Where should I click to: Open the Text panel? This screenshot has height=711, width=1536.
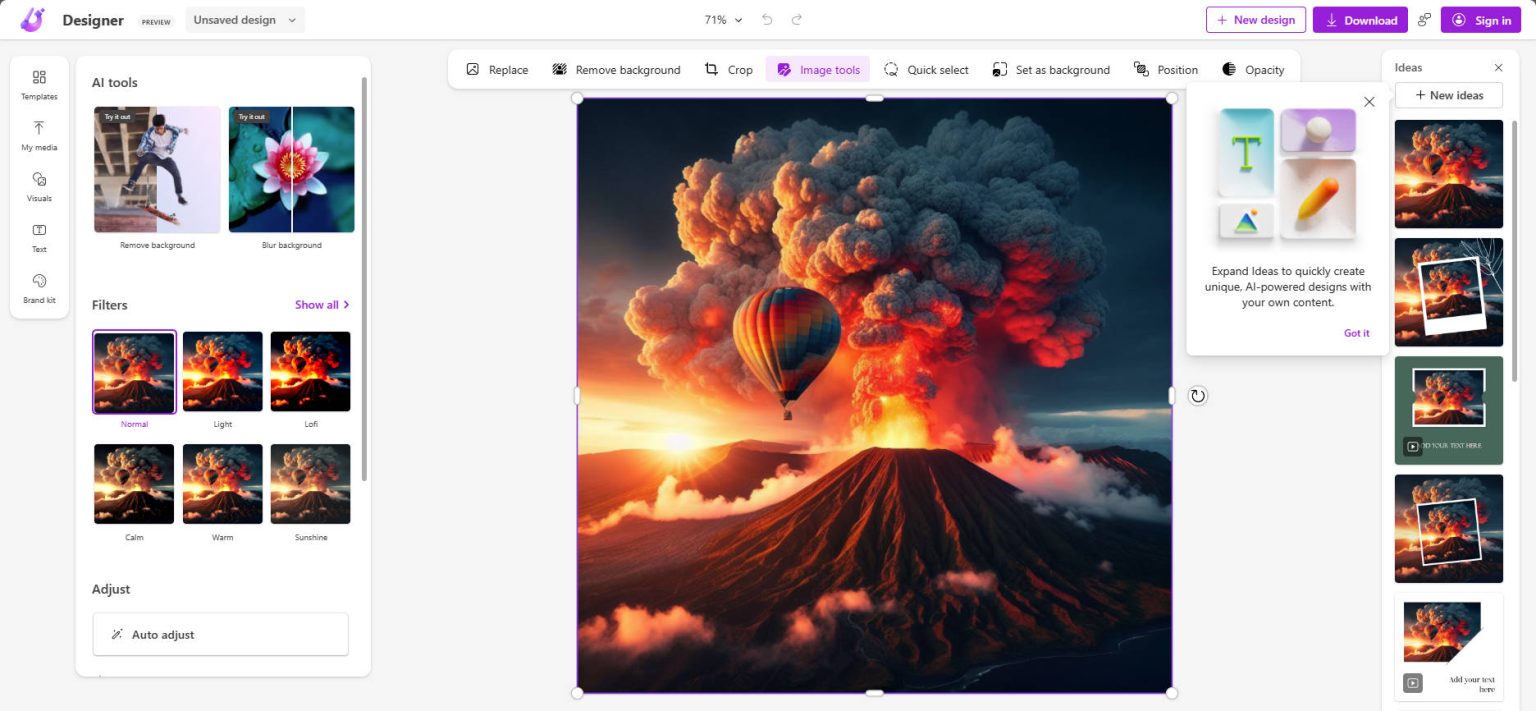[39, 238]
